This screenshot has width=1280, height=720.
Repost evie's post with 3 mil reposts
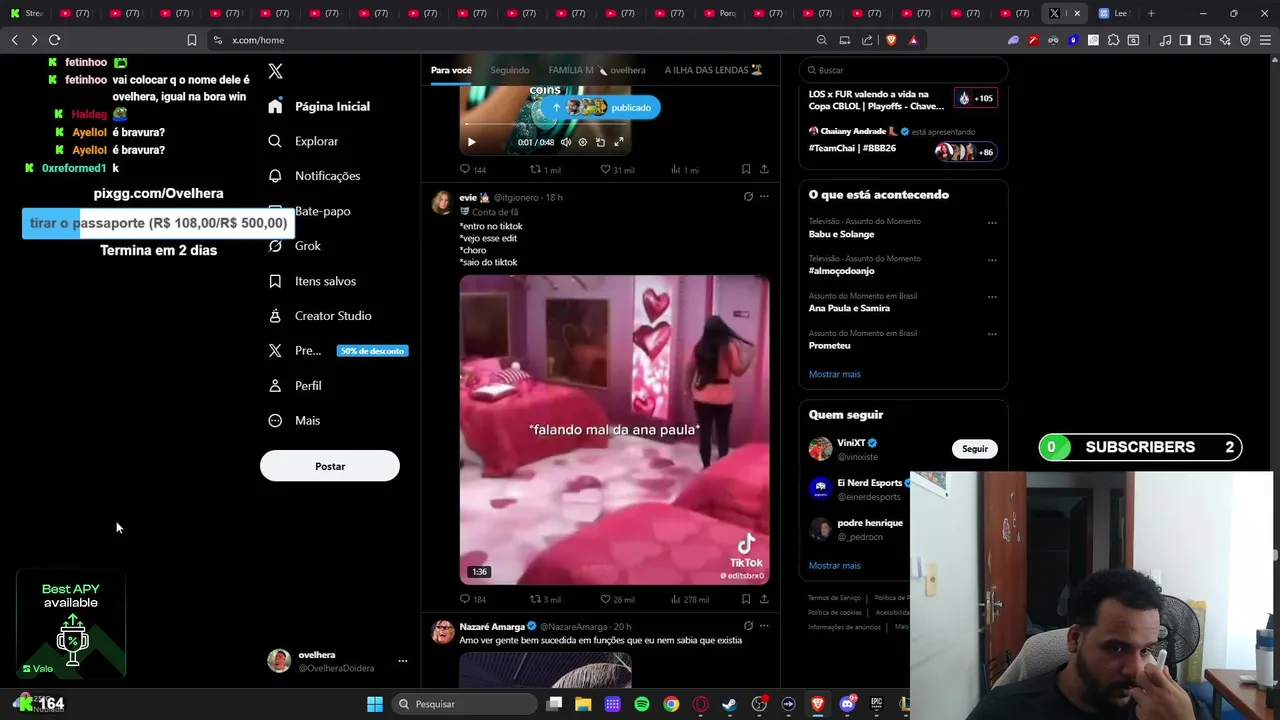coord(545,600)
